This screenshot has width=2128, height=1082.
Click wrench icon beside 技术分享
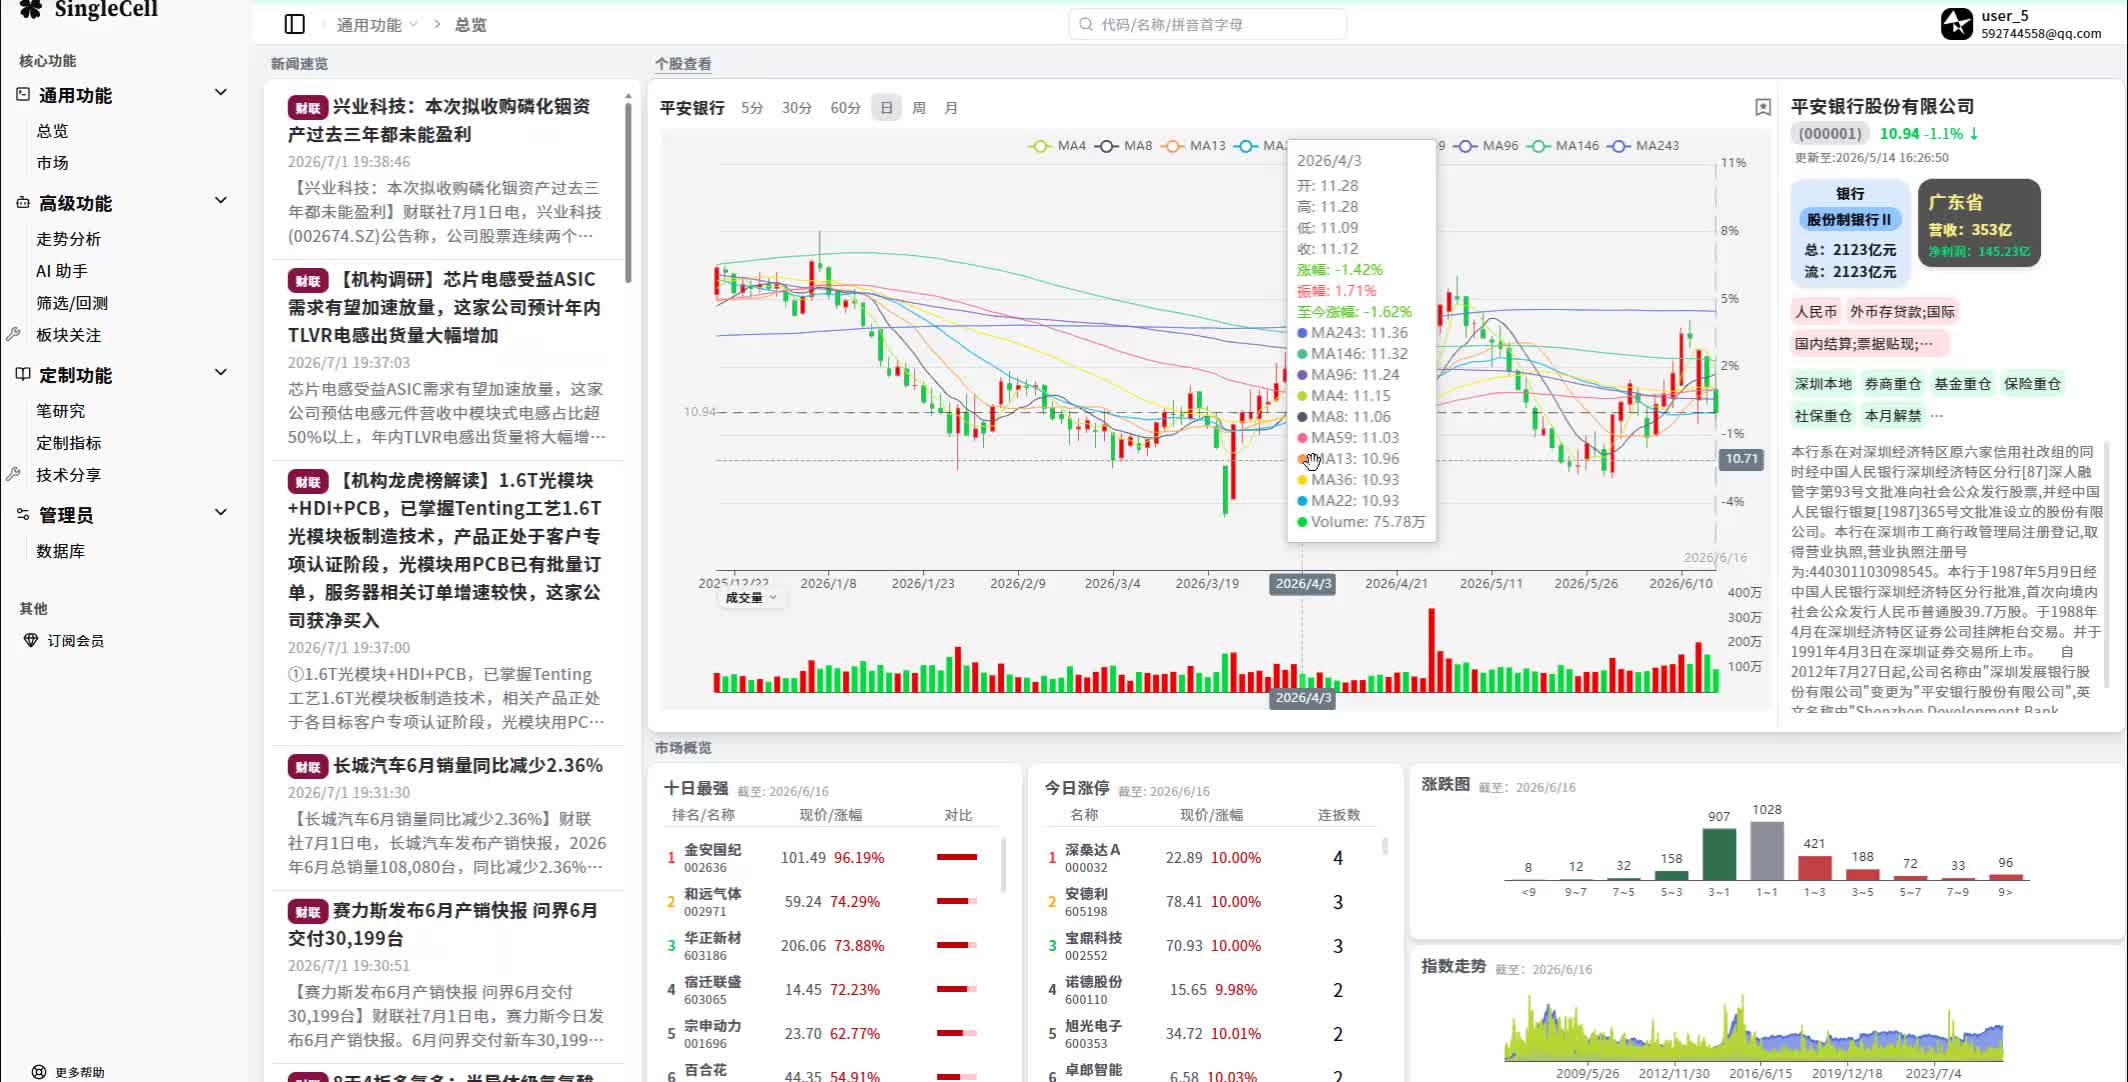tap(13, 474)
